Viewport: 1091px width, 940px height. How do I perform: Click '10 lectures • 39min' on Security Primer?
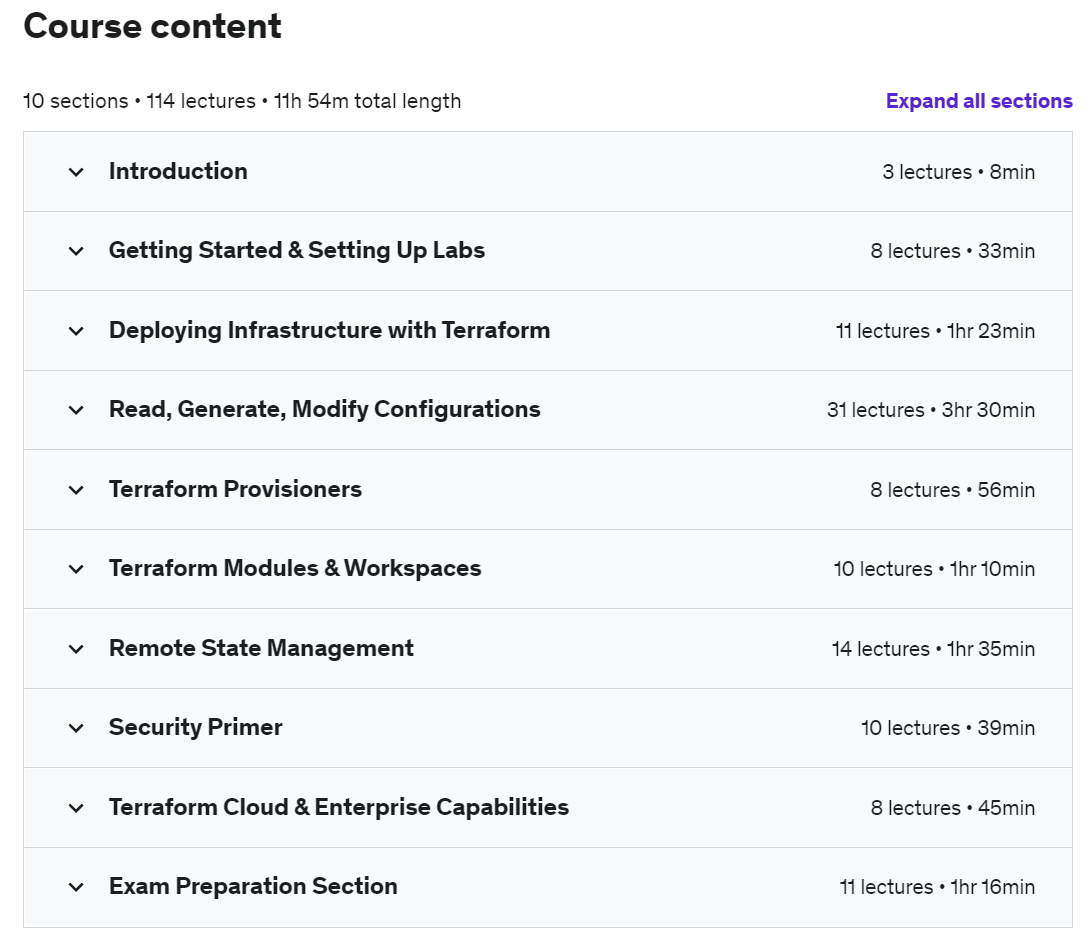(x=947, y=728)
